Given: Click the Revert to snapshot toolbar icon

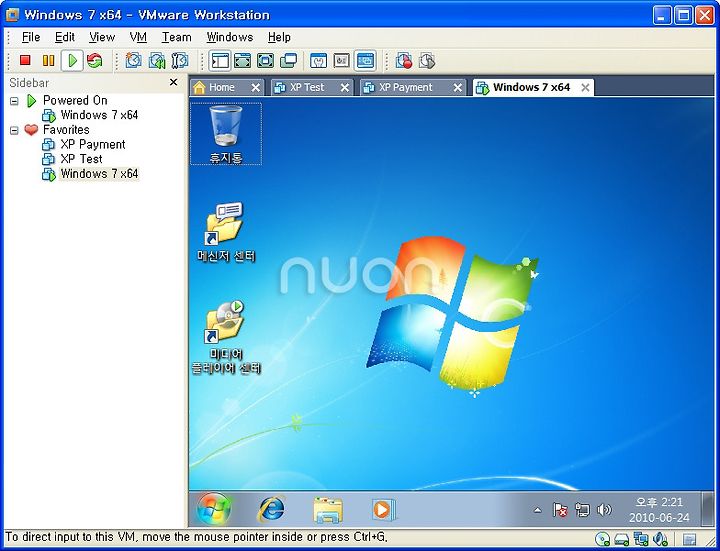Looking at the screenshot, I should point(157,60).
